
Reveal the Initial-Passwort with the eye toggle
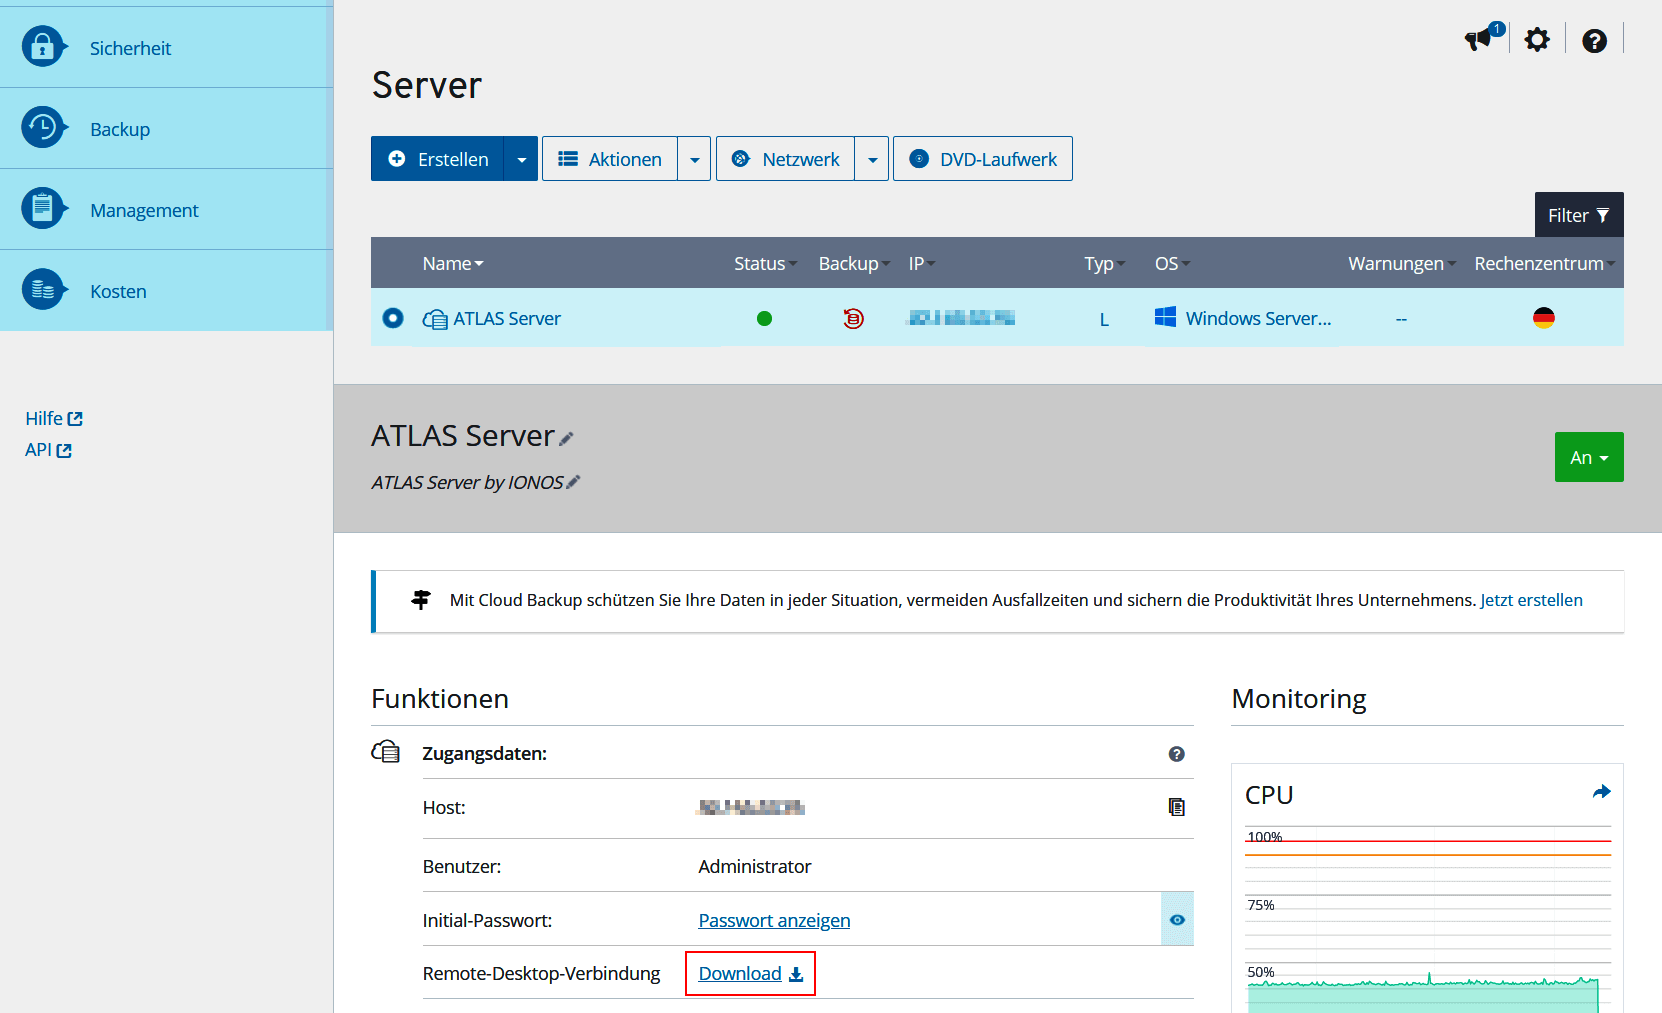pyautogui.click(x=1177, y=919)
